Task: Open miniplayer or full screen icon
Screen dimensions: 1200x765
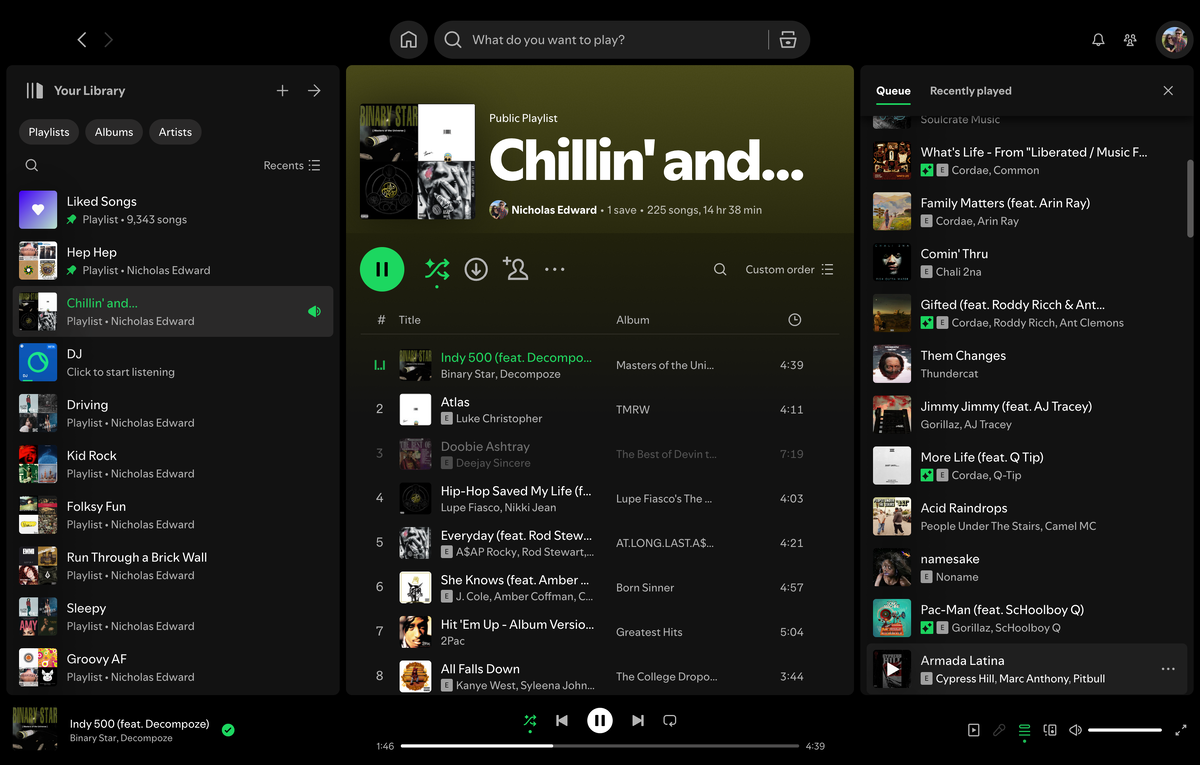Action: pyautogui.click(x=1181, y=730)
